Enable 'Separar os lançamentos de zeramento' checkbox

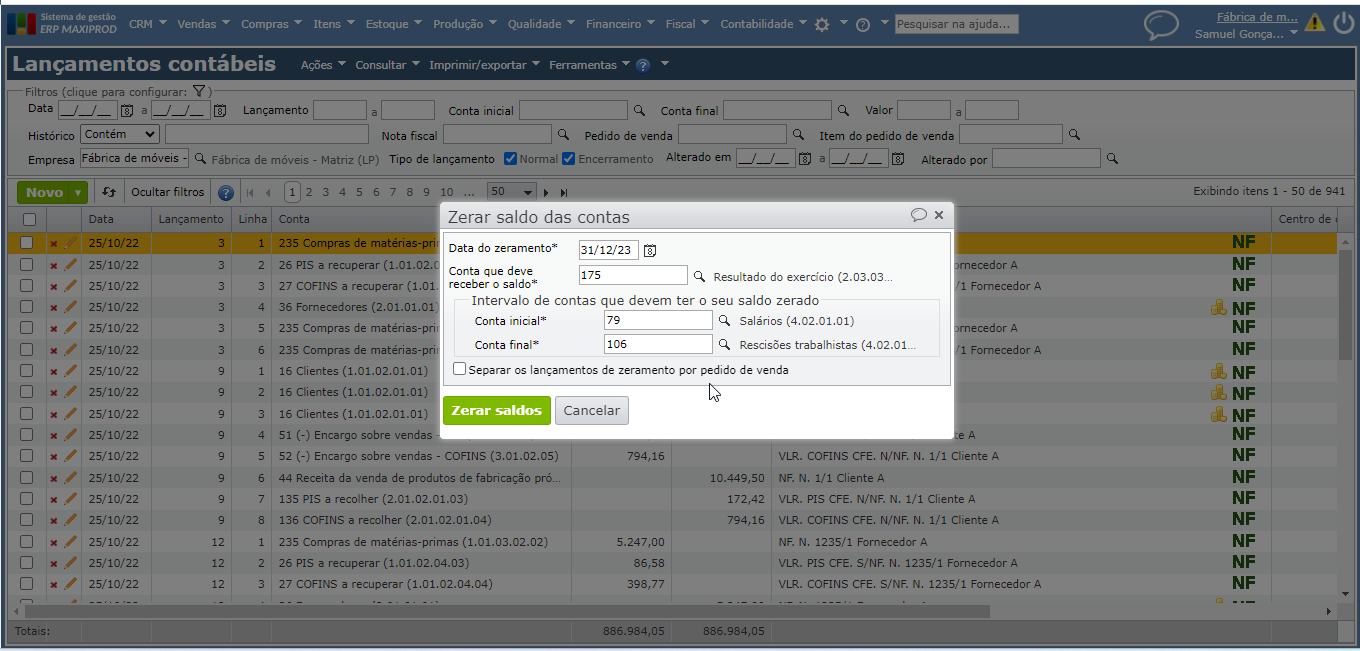click(x=459, y=369)
